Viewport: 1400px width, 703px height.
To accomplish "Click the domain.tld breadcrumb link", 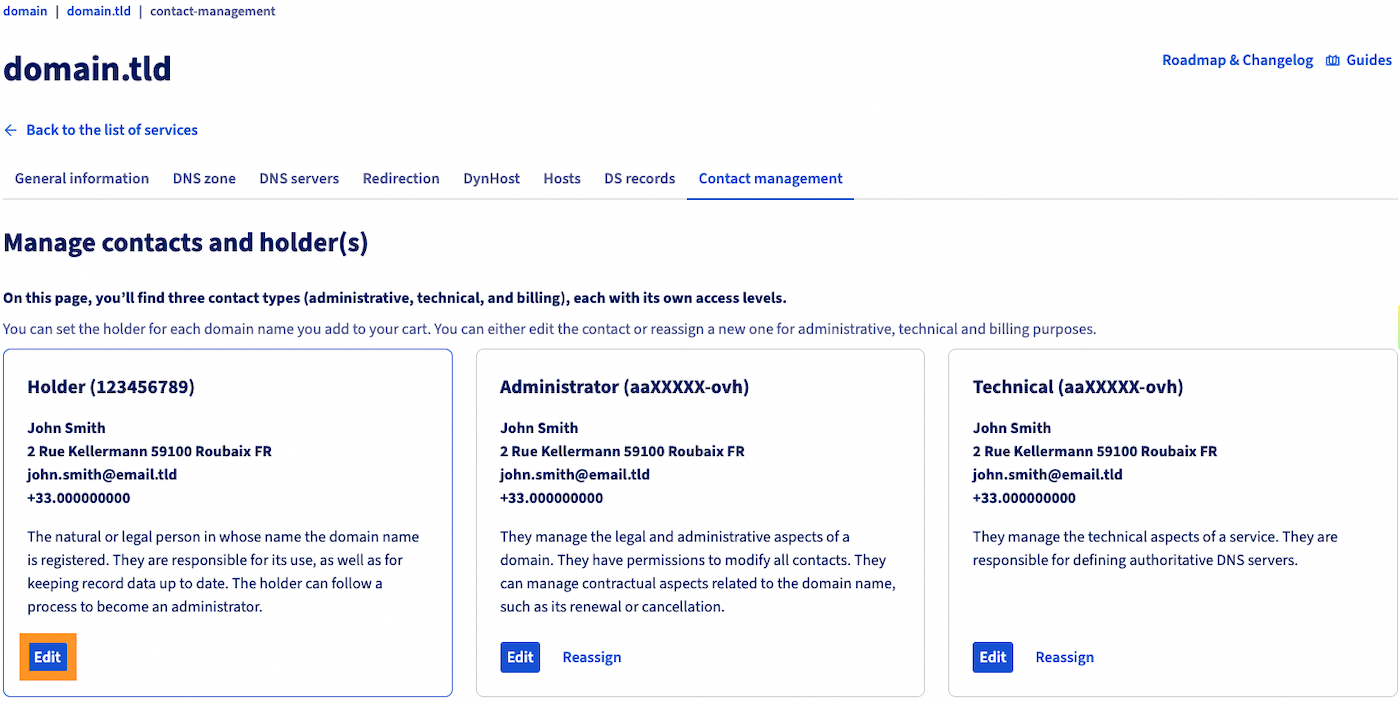I will point(98,11).
